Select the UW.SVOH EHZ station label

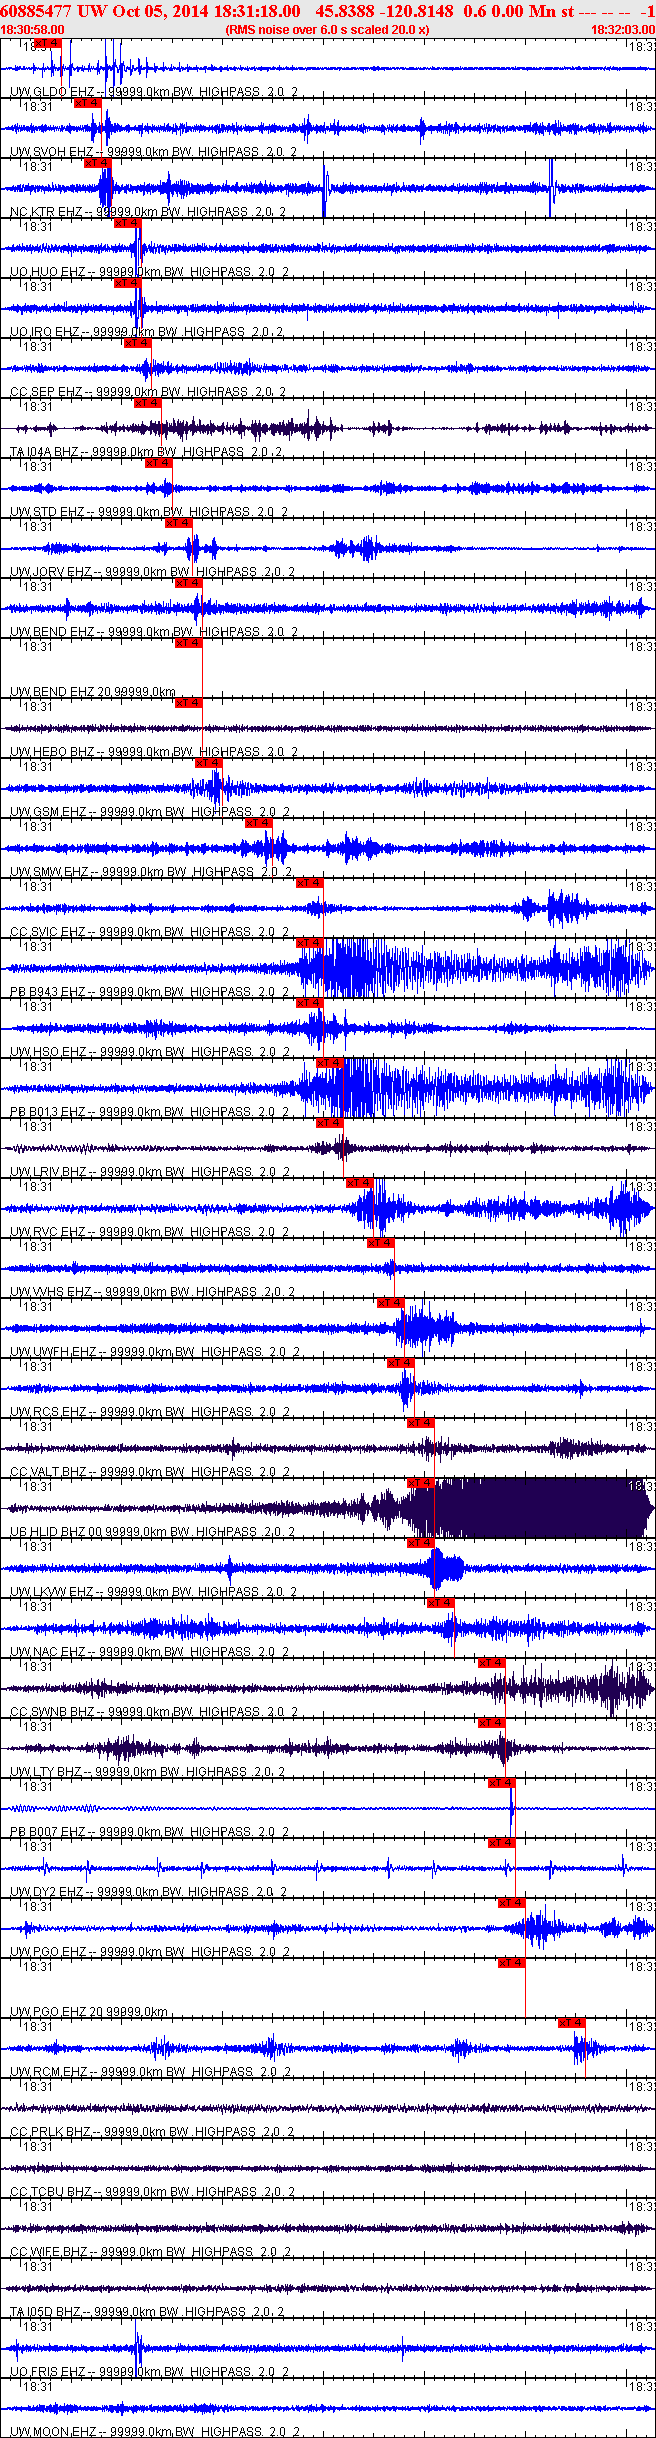click(52, 152)
